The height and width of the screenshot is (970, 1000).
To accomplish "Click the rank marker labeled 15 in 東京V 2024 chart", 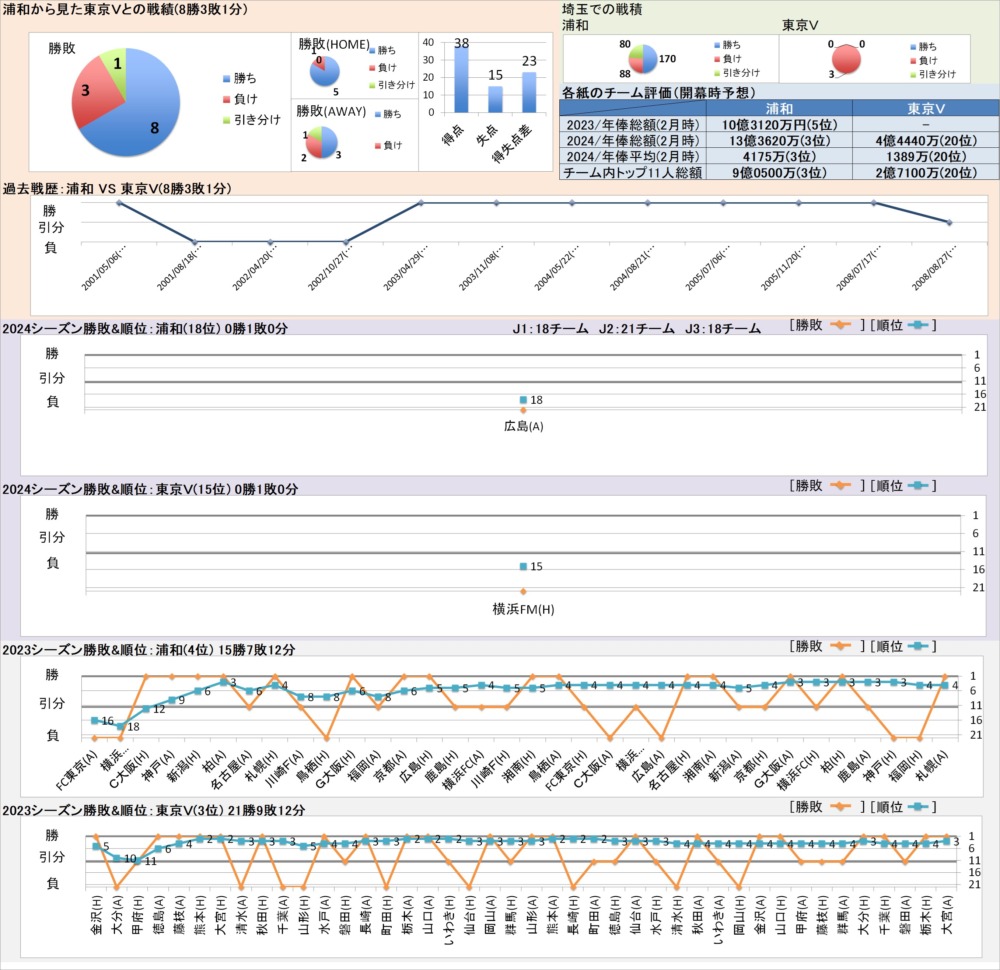I will pyautogui.click(x=524, y=566).
